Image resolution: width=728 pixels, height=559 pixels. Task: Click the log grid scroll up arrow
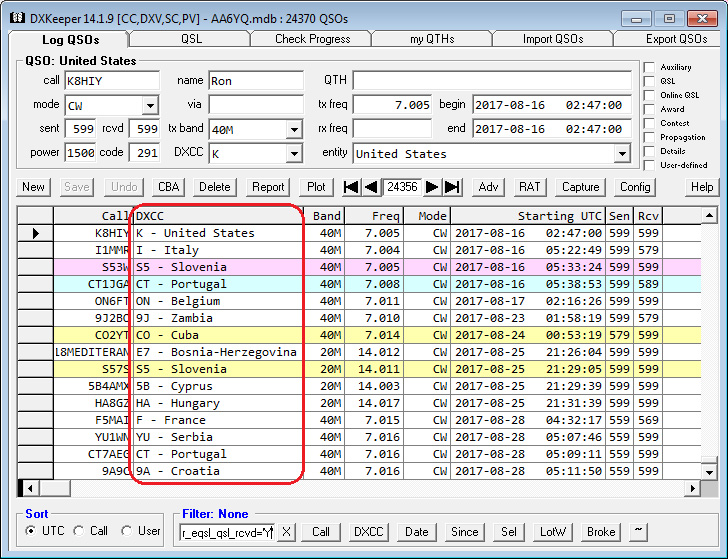tap(709, 215)
